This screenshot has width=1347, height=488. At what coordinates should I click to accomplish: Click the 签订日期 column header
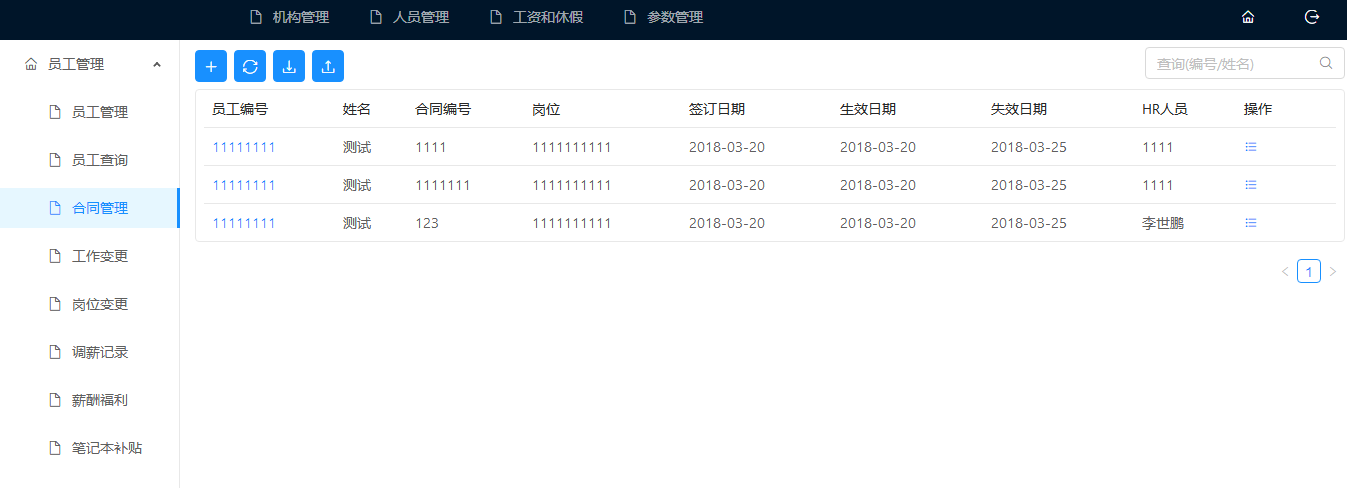point(717,109)
